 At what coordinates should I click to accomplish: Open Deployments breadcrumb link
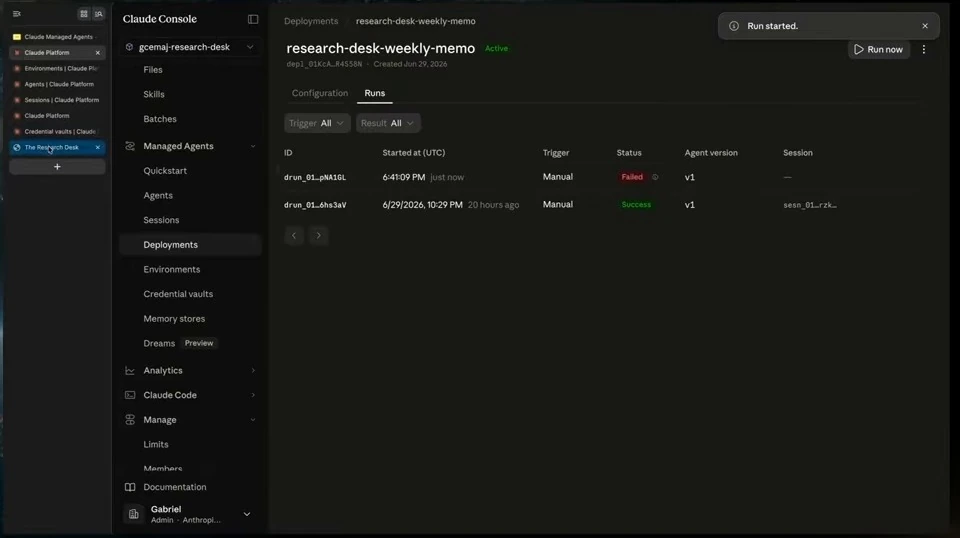pos(311,21)
